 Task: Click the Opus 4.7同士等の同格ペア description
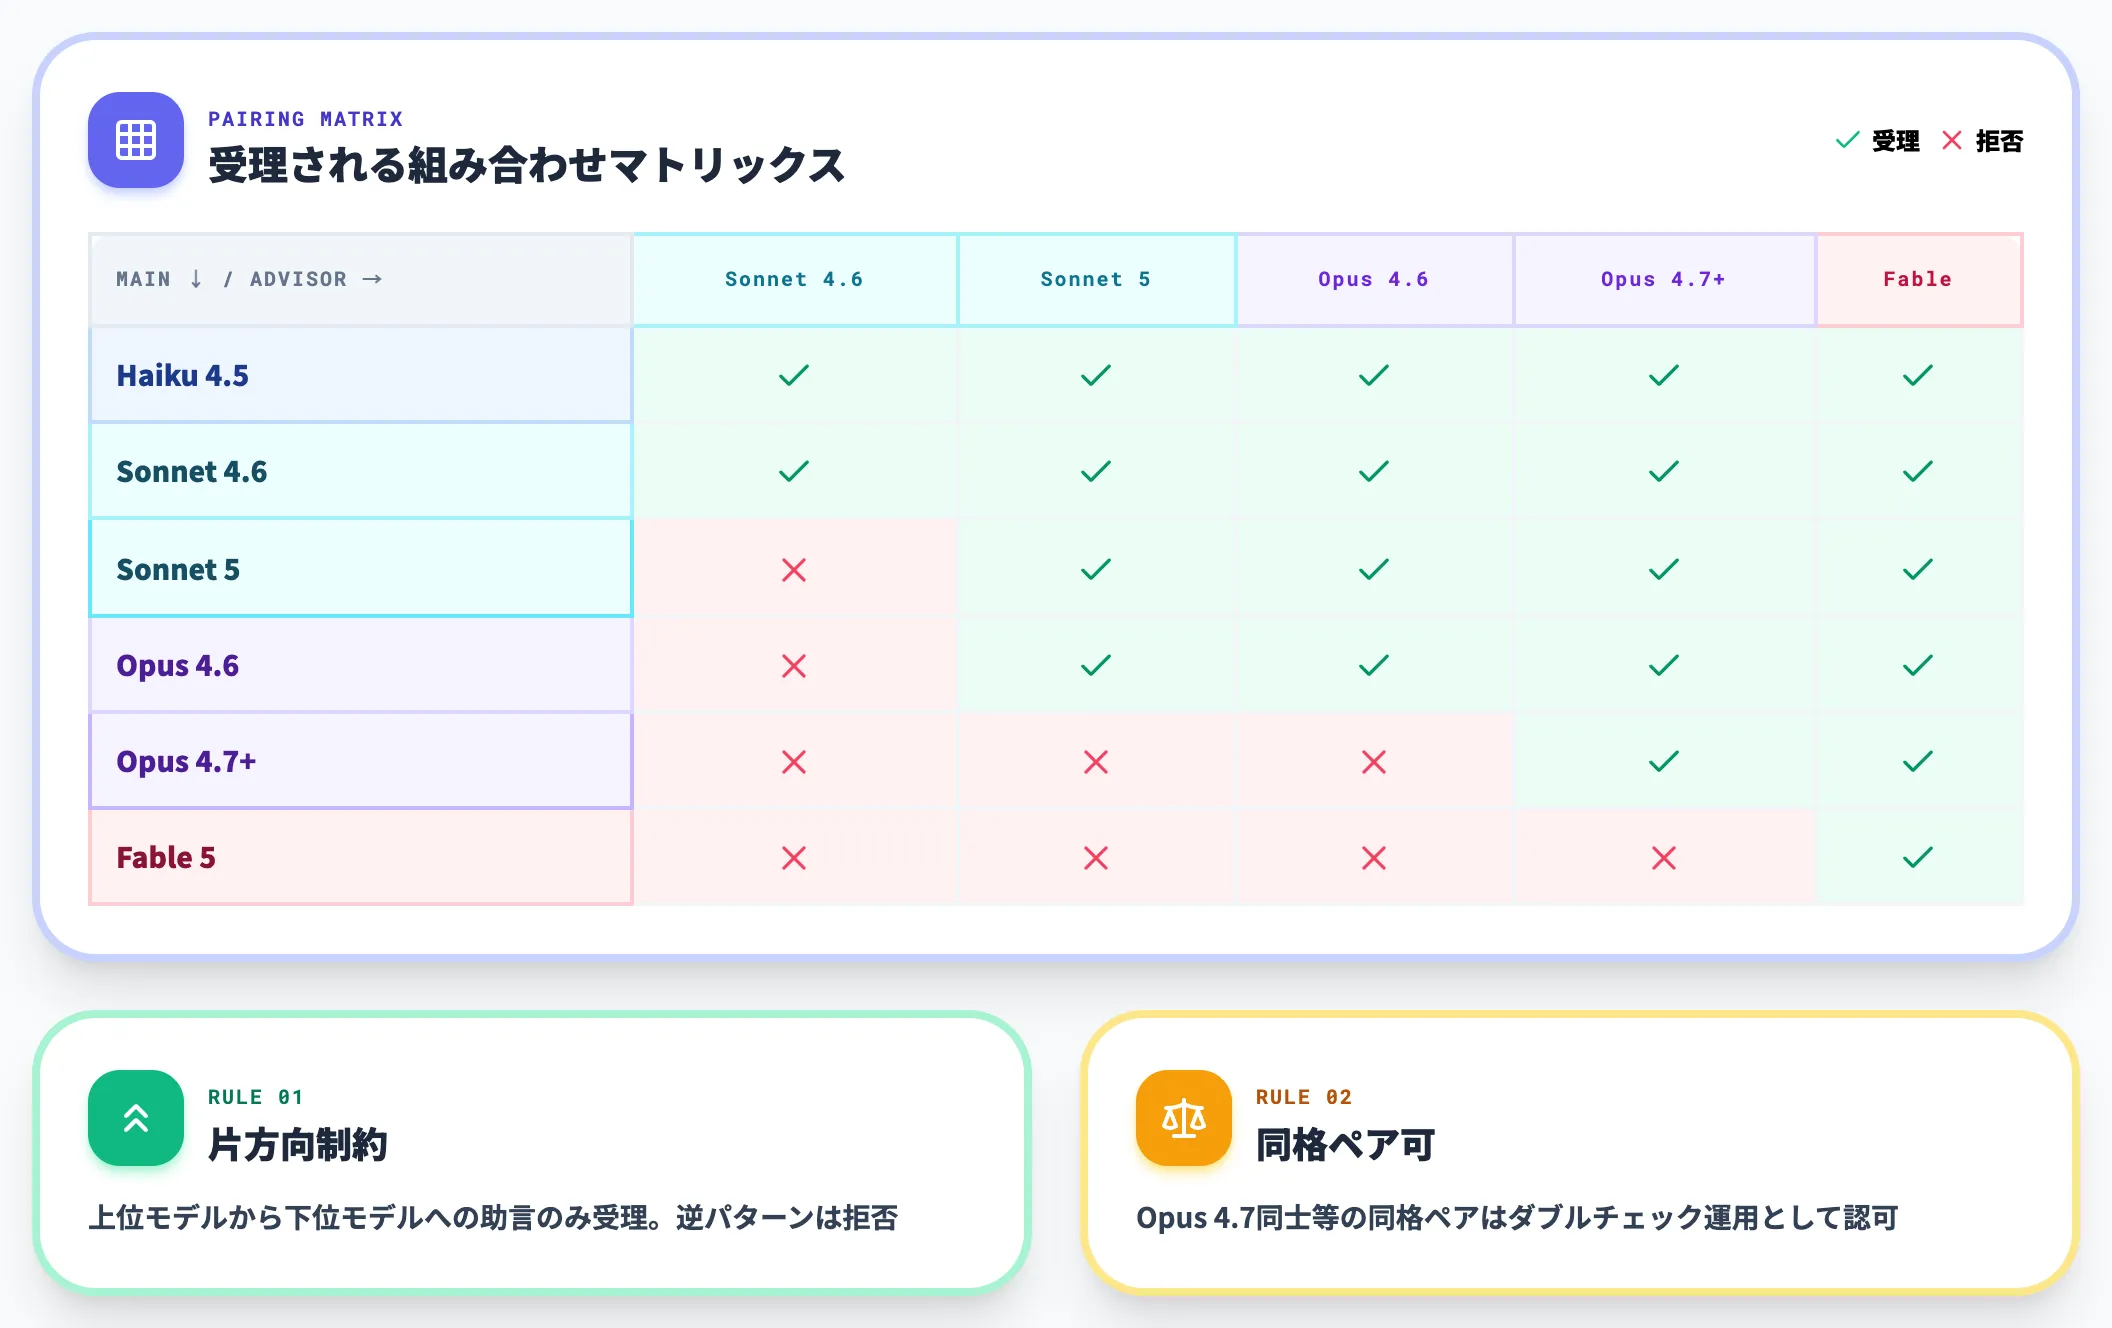(1518, 1218)
